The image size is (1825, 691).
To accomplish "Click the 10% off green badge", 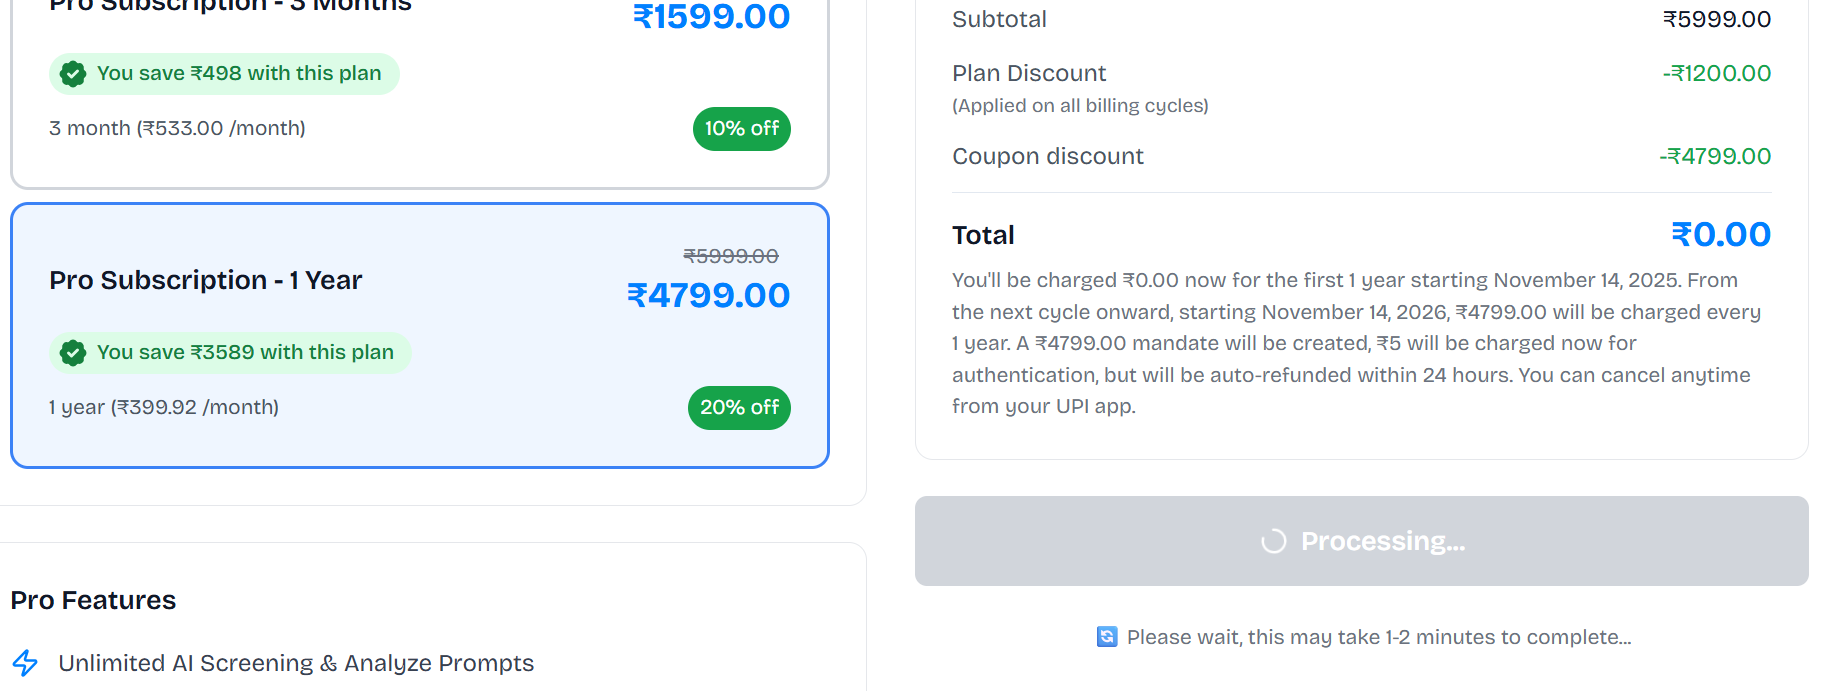I will (741, 129).
